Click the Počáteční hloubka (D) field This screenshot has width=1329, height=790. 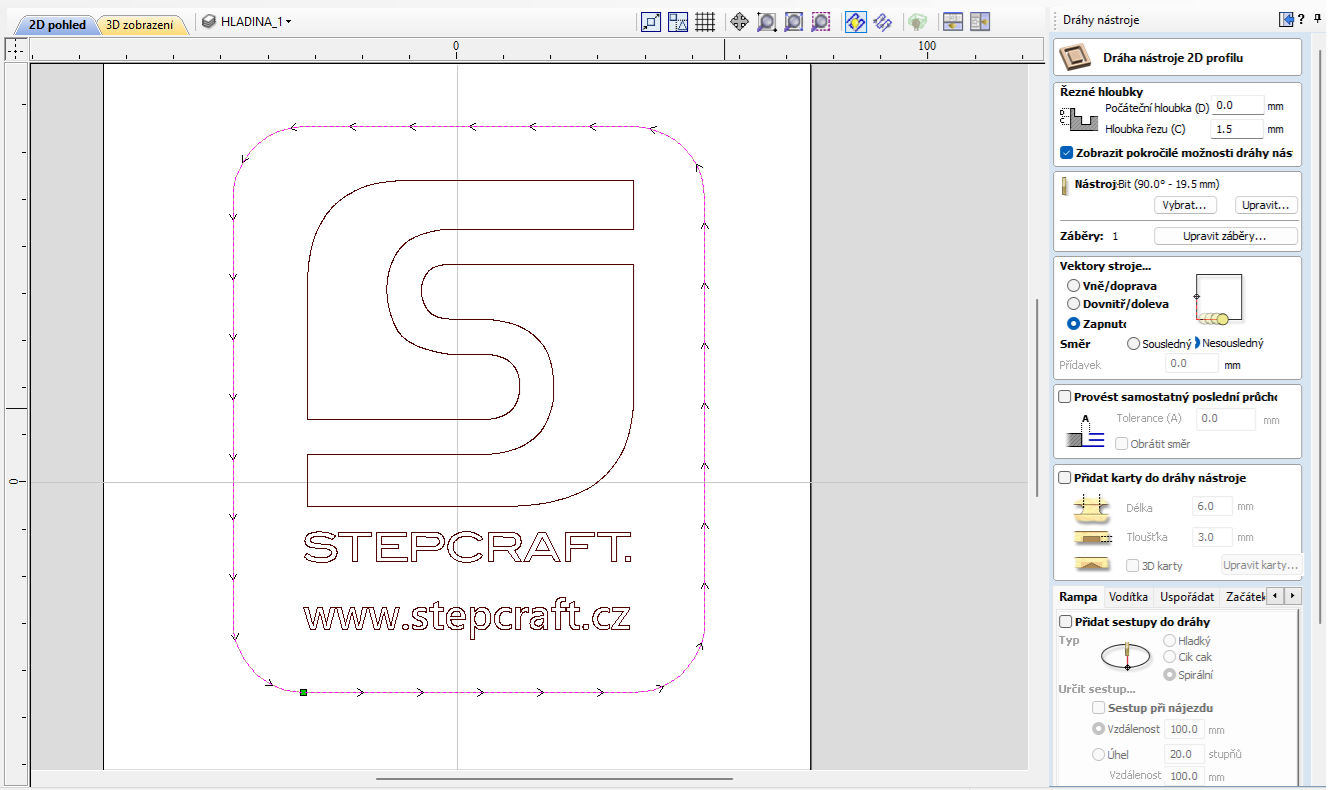tap(1237, 106)
